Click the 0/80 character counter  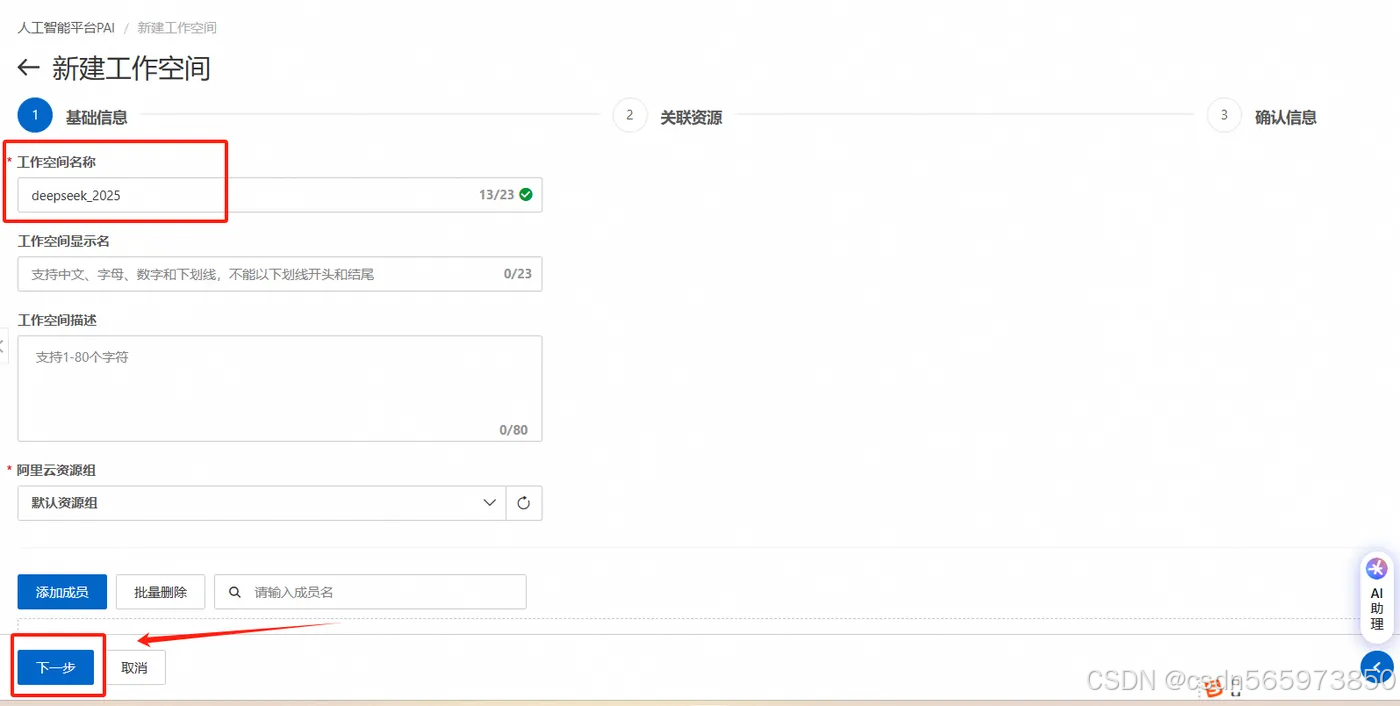[514, 430]
